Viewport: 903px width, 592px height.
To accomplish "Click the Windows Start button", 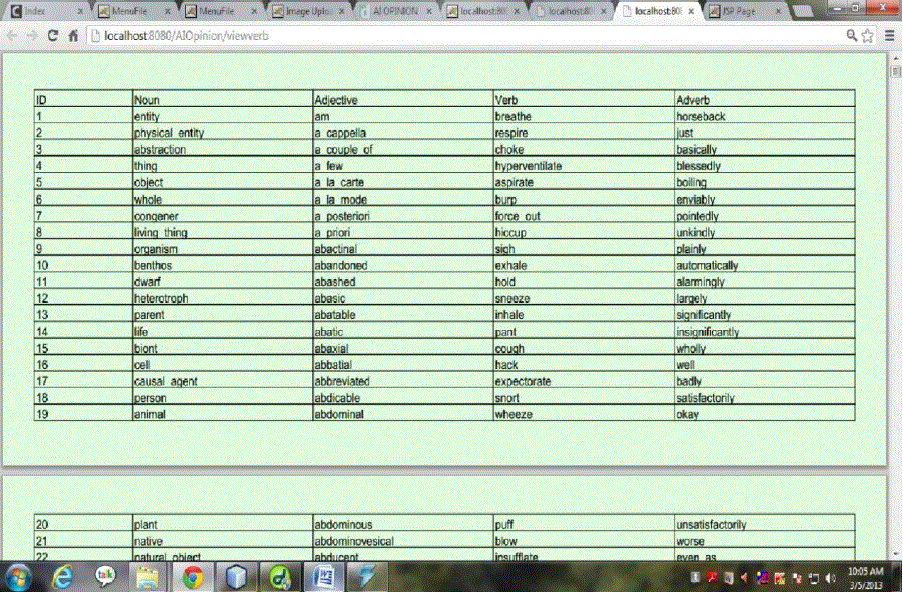I will (x=19, y=576).
